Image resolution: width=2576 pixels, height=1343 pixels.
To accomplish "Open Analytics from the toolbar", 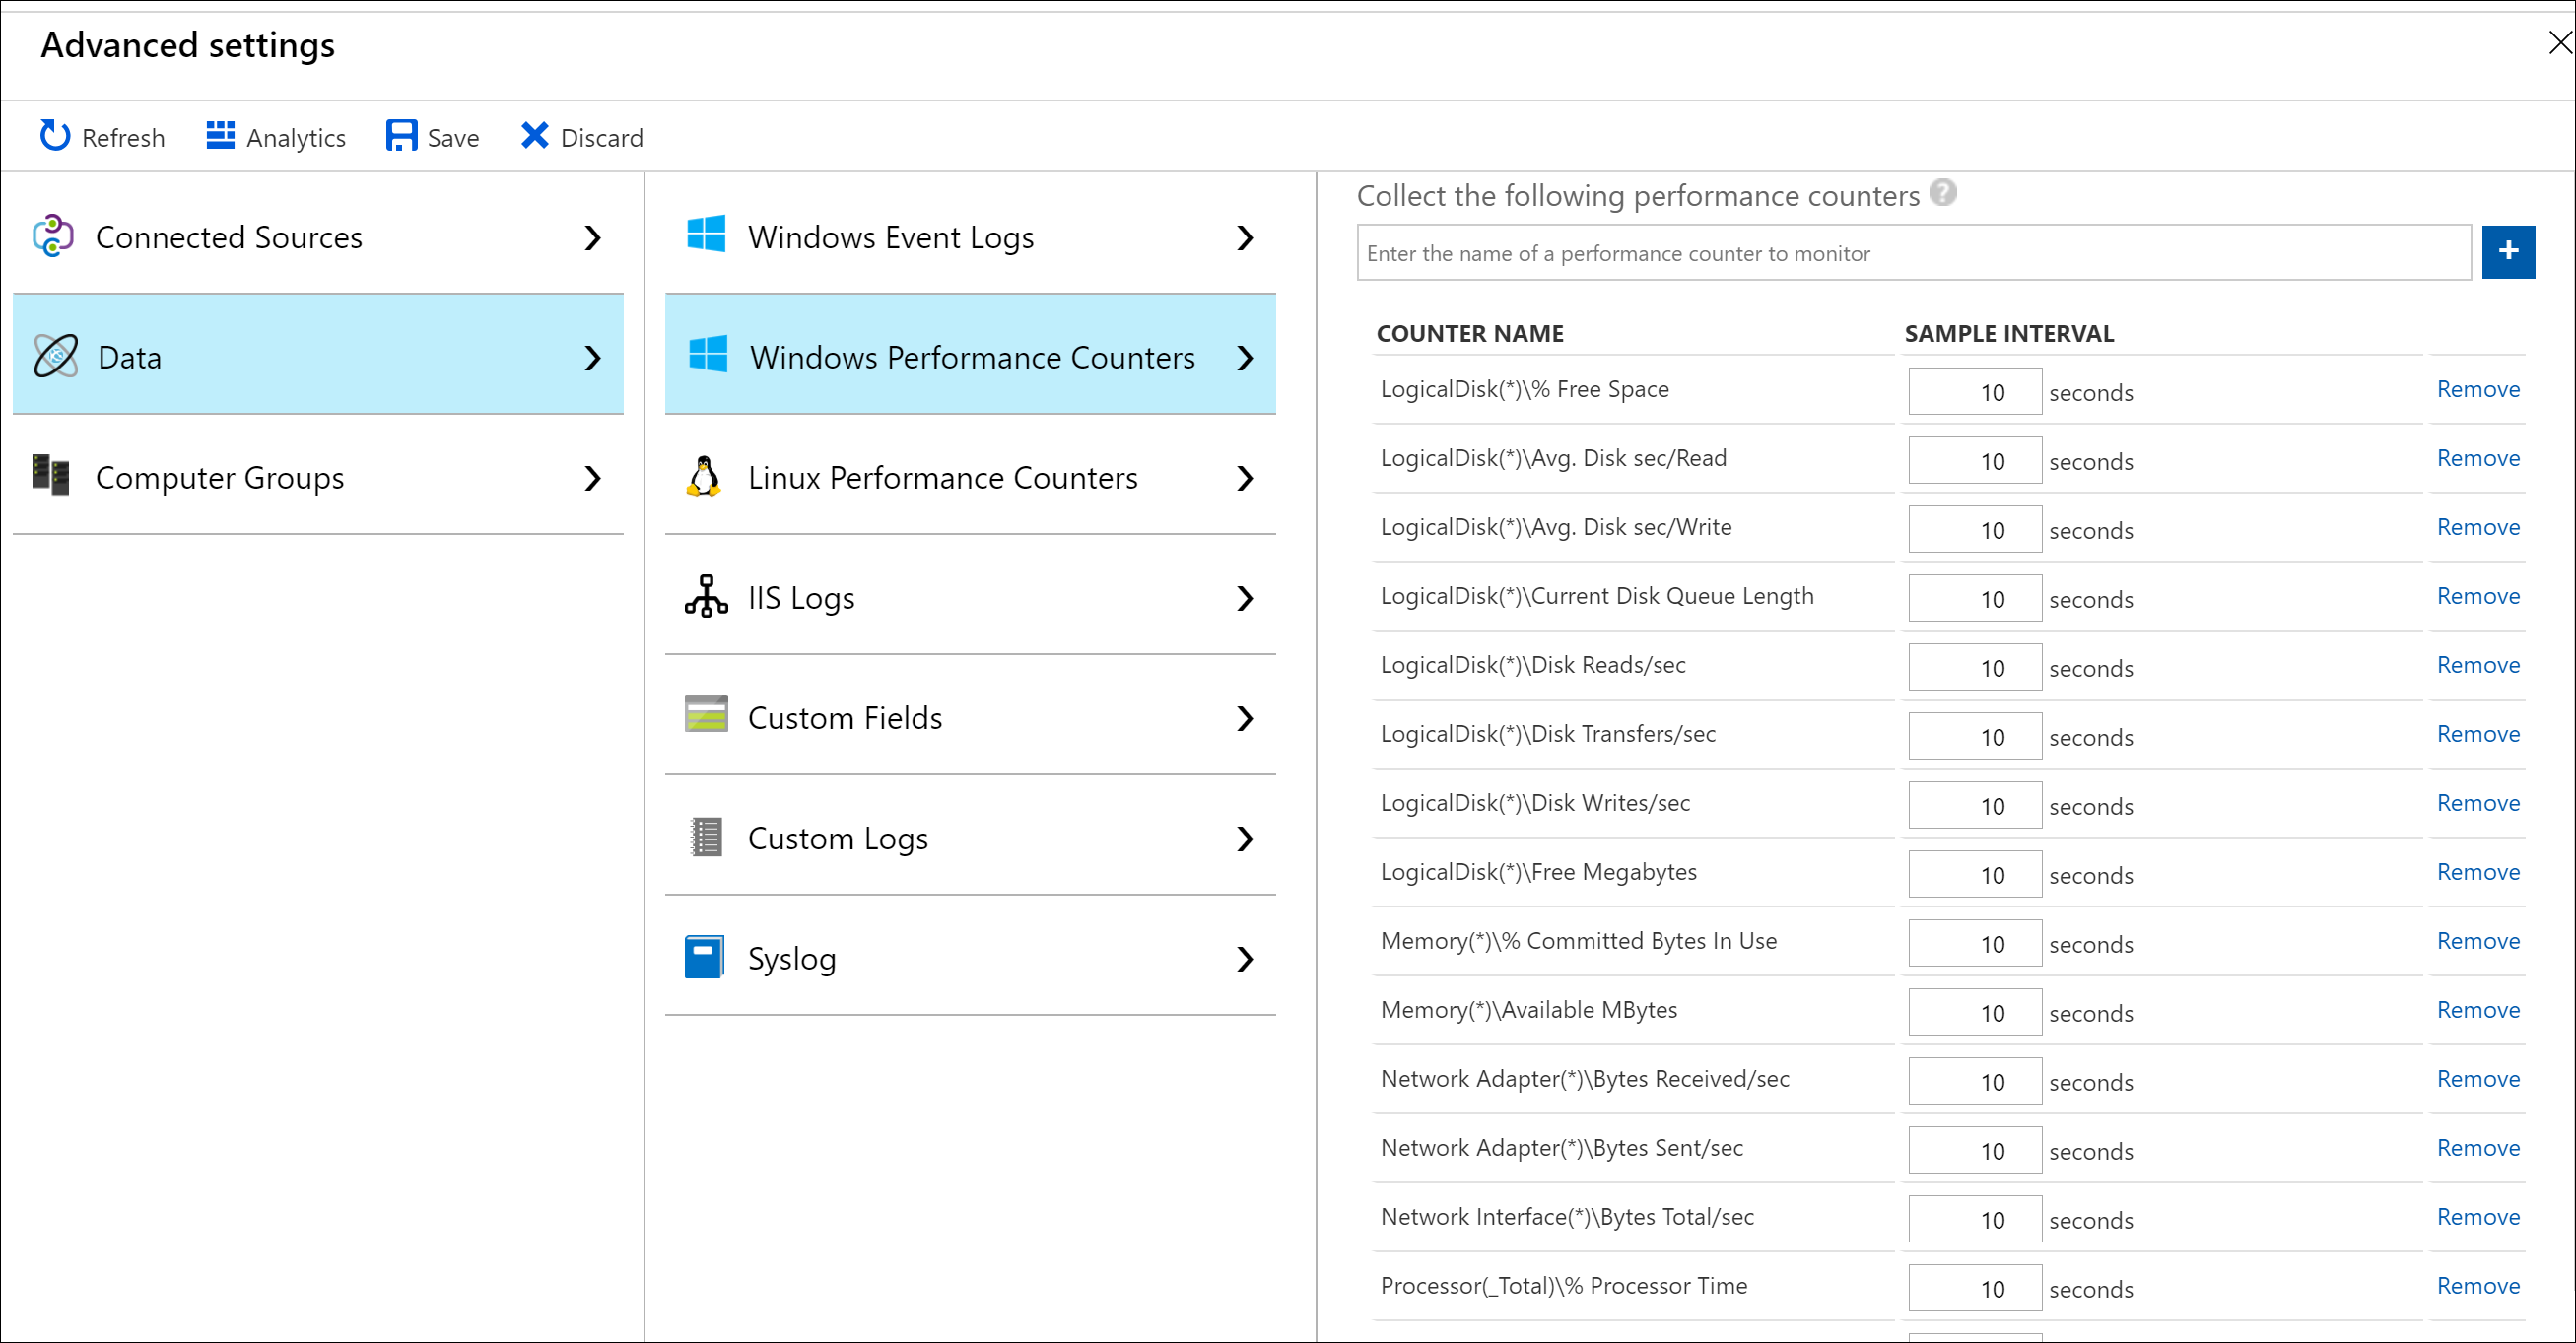I will 276,136.
